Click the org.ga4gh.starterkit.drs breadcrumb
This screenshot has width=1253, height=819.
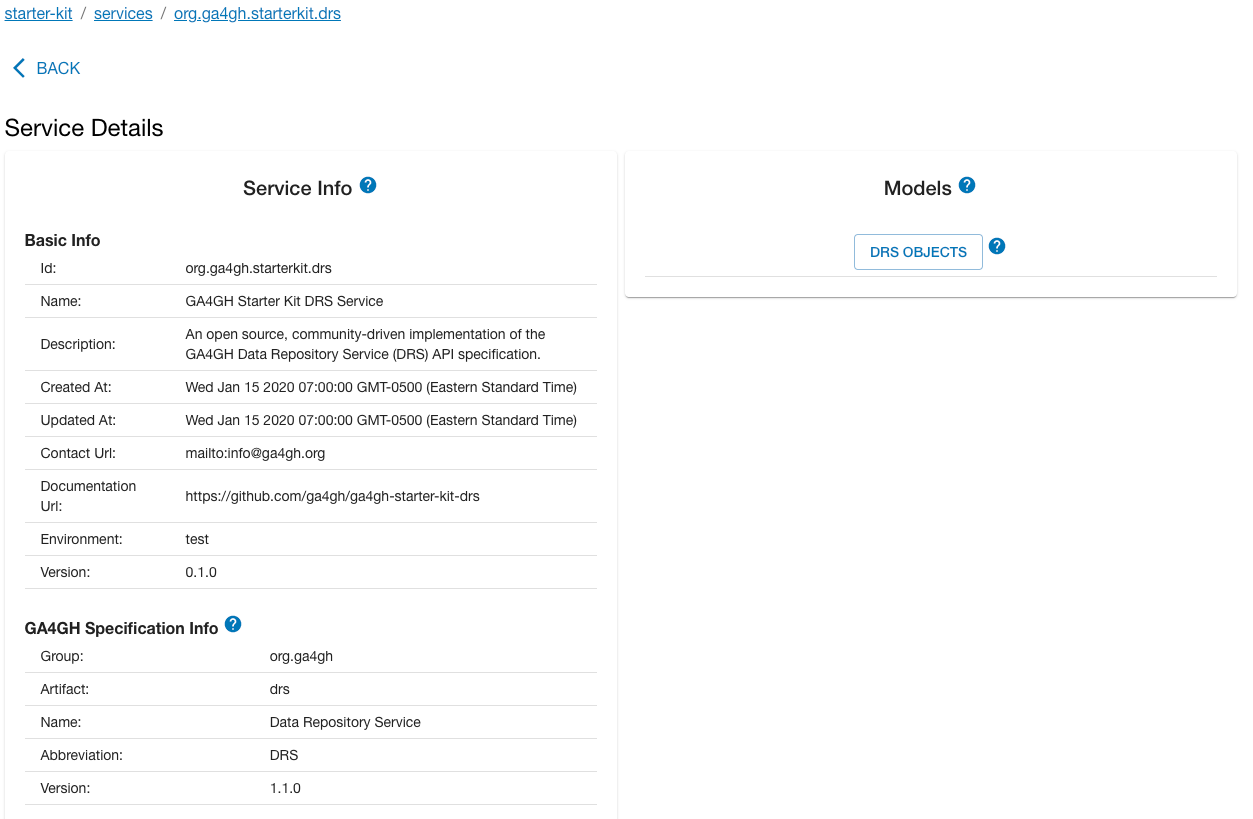(256, 13)
